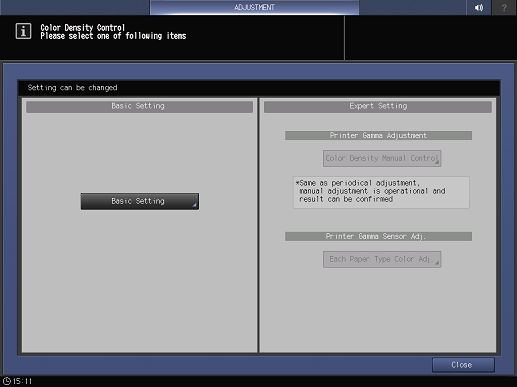Click the Printer Gamma Adjustment label
Viewport: 517px width, 387px height.
tap(378, 135)
